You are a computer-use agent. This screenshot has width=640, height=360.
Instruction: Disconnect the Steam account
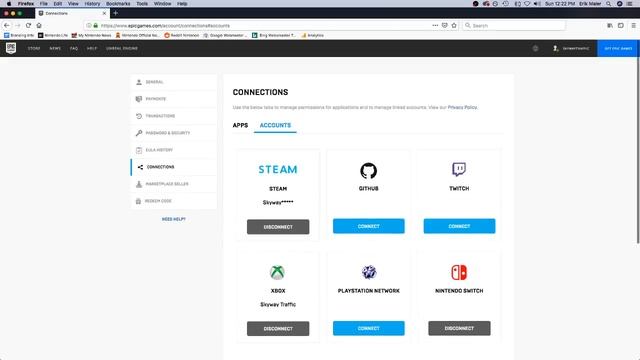pyautogui.click(x=278, y=227)
